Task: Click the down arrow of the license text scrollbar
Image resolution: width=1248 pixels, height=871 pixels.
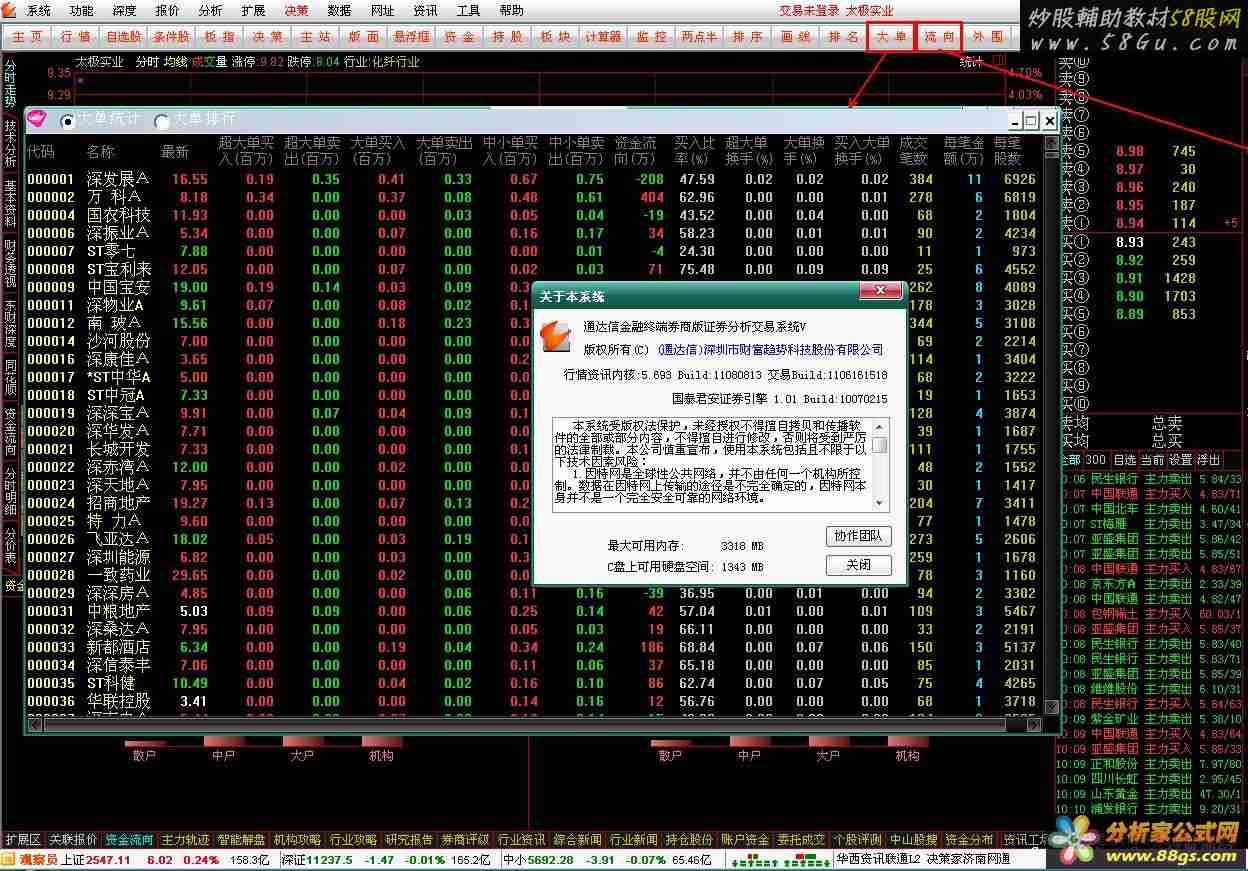Action: [x=880, y=504]
